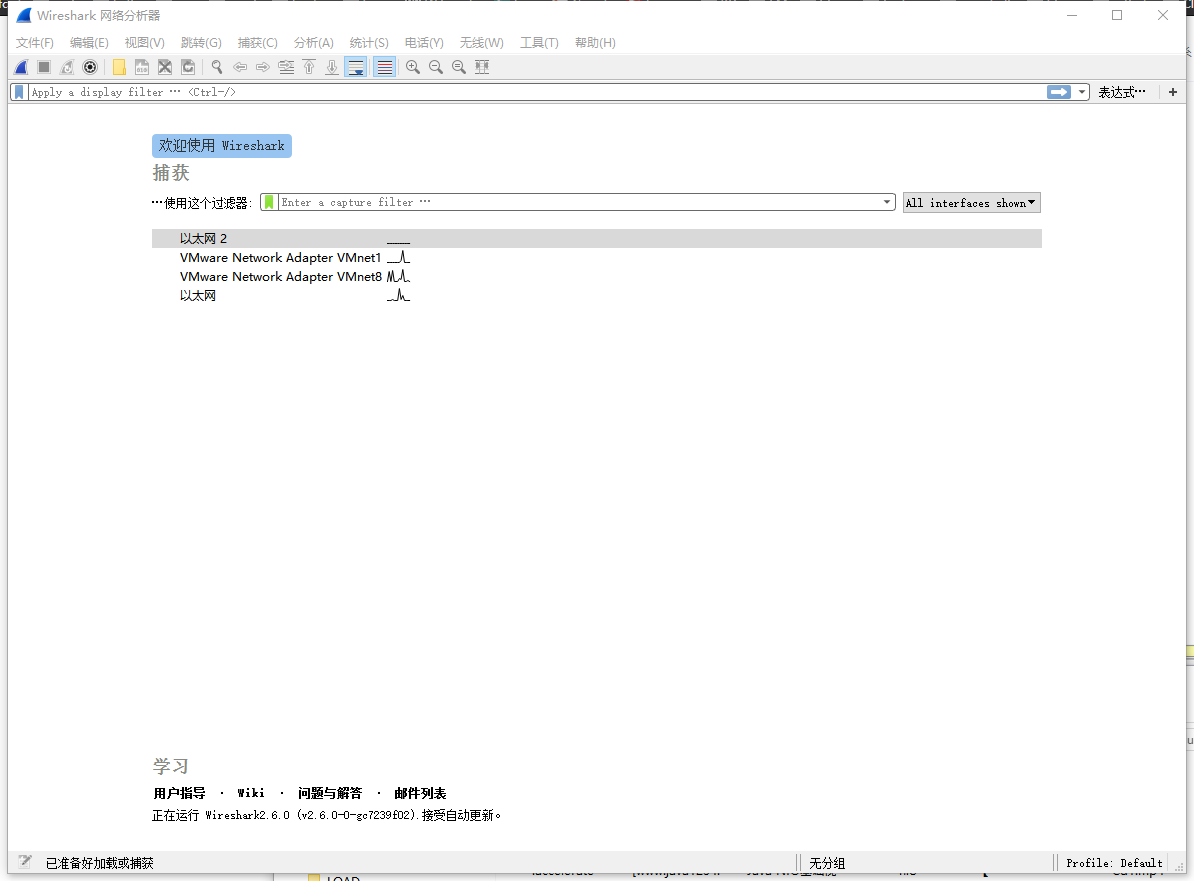1194x881 pixels.
Task: Close the capture file X icon
Action: click(x=164, y=67)
